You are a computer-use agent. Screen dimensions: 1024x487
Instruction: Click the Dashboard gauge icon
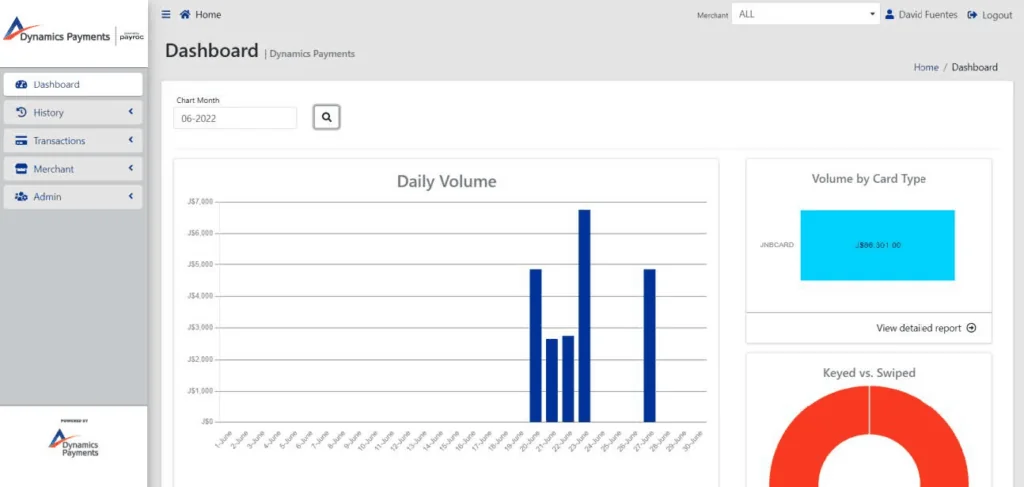coord(21,84)
